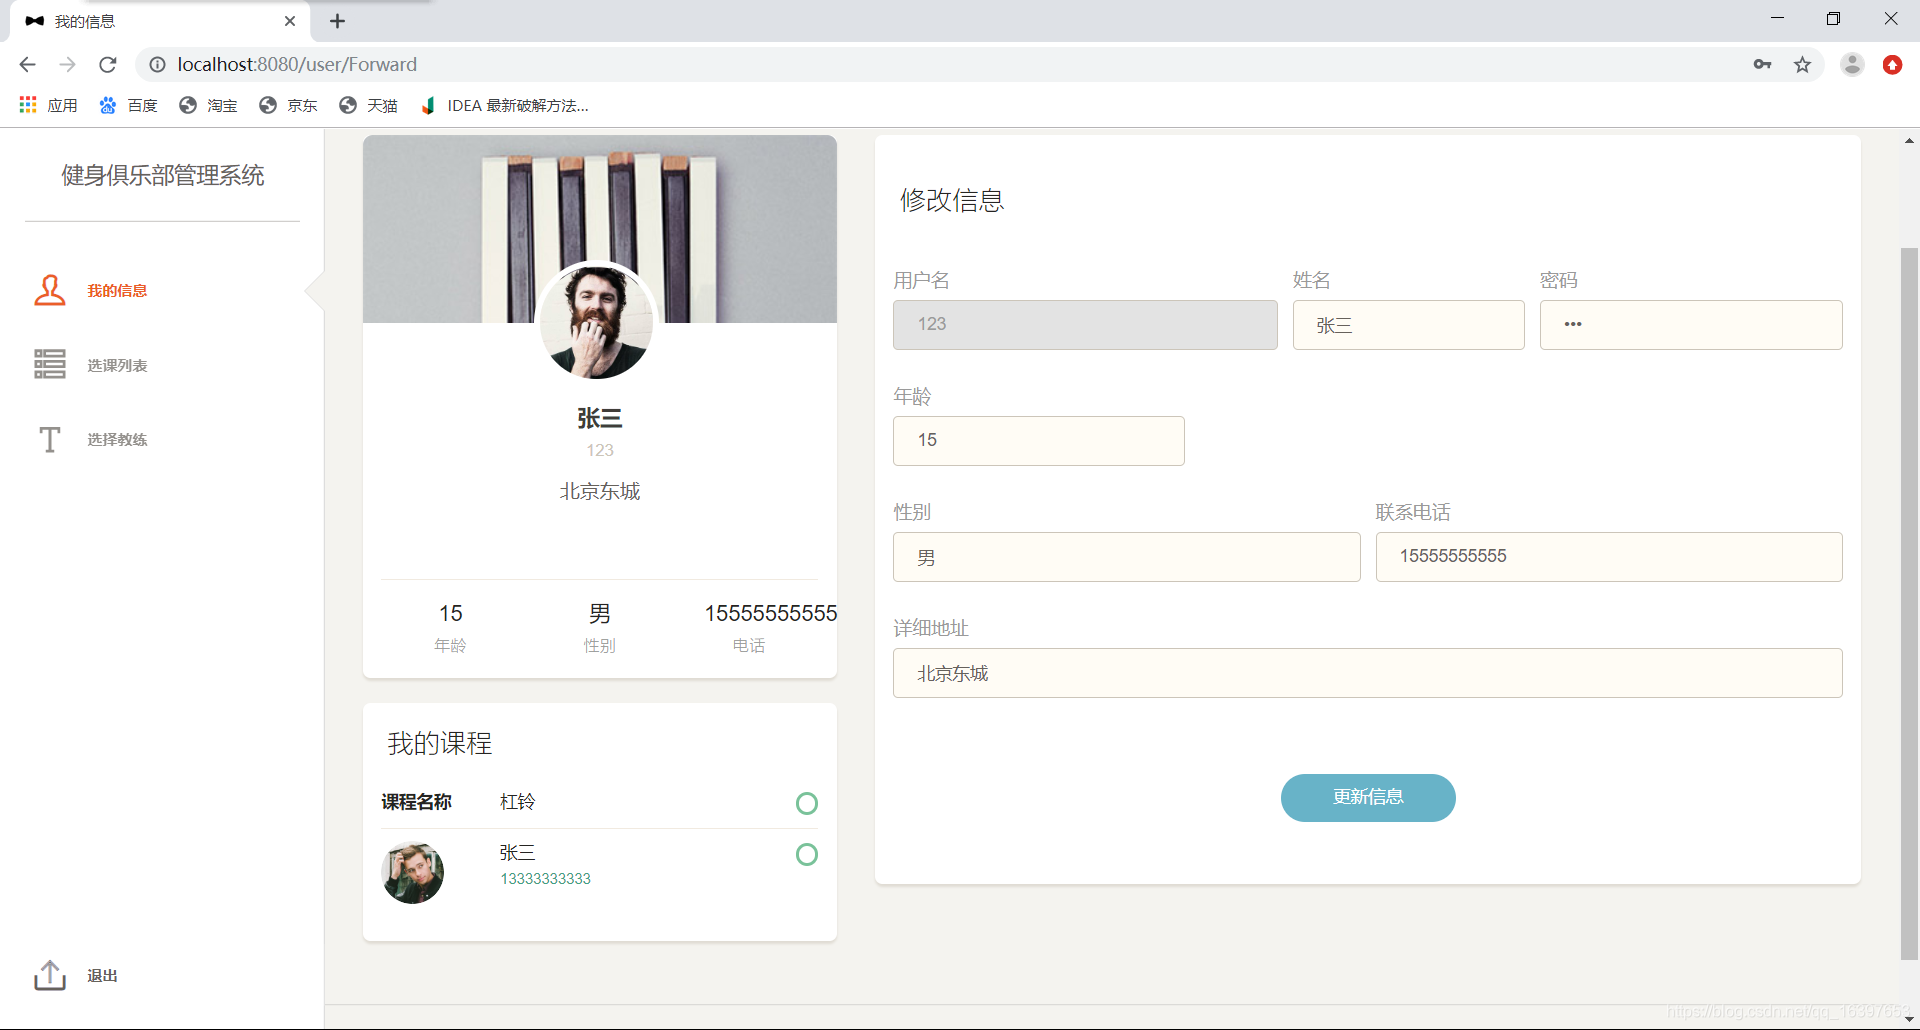This screenshot has height=1030, width=1920.
Task: Click the gender value 男 on profile card
Action: tap(600, 613)
